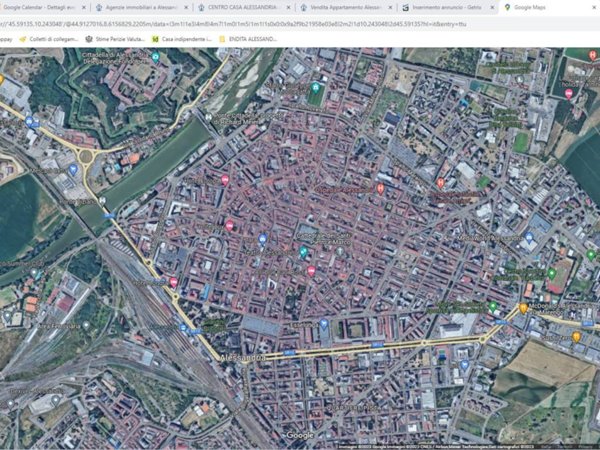
Task: Open the Vendita Appartamento Alessandria tab
Action: 348,7
